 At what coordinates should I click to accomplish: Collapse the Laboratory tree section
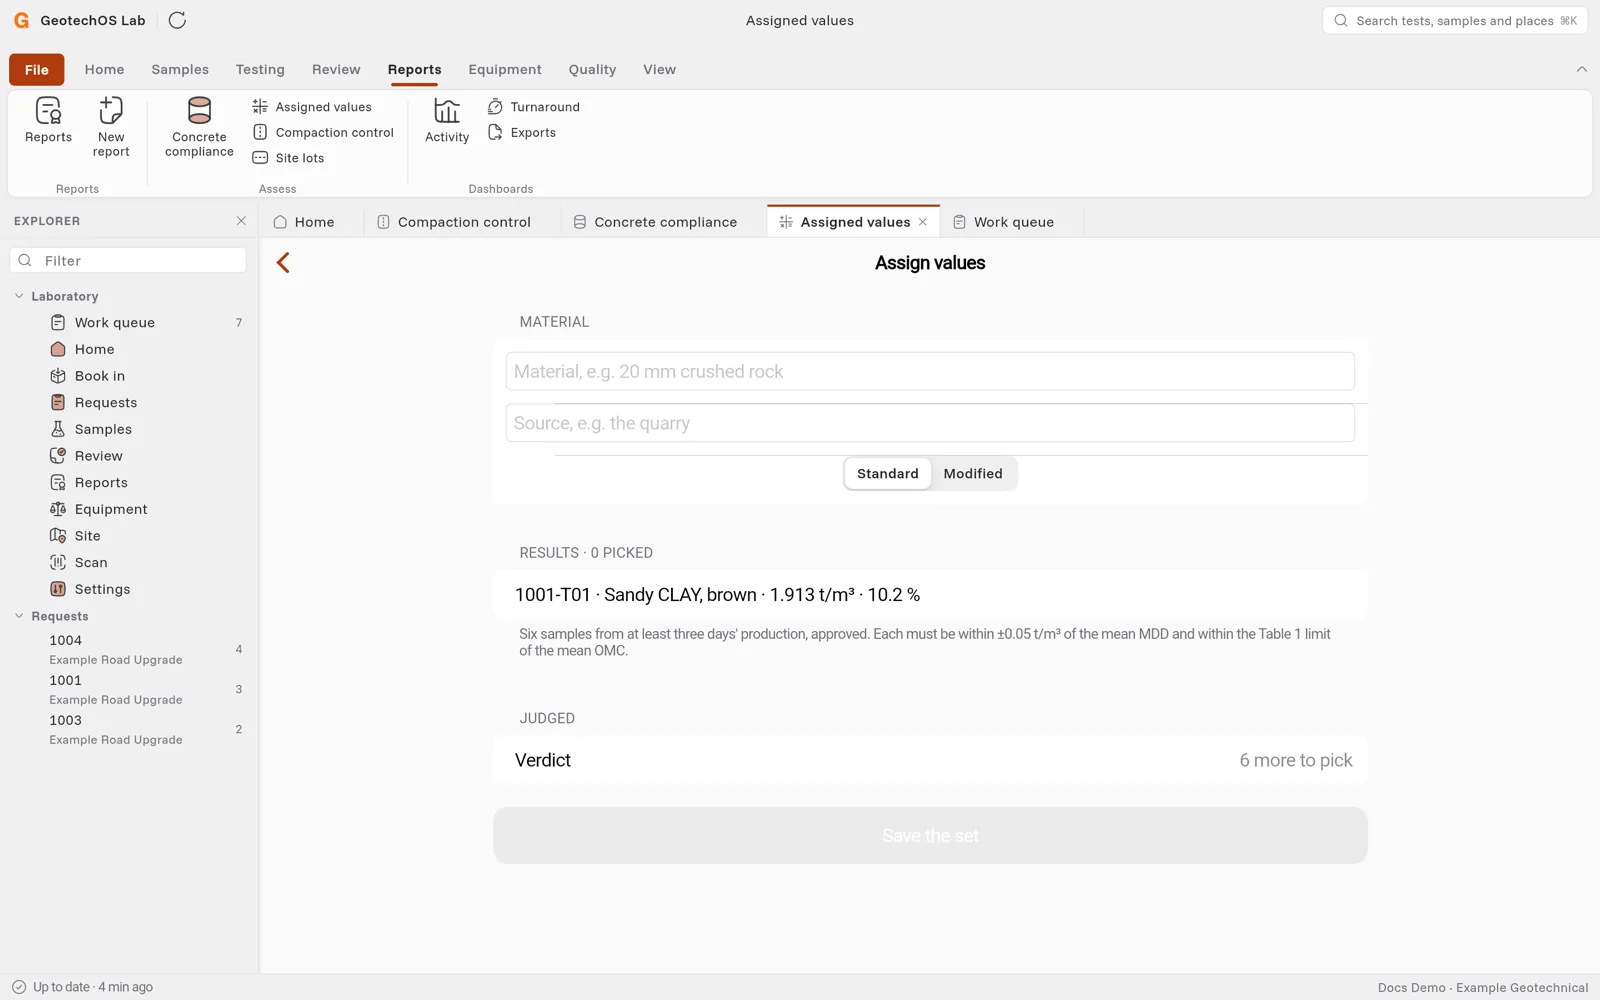pyautogui.click(x=19, y=296)
